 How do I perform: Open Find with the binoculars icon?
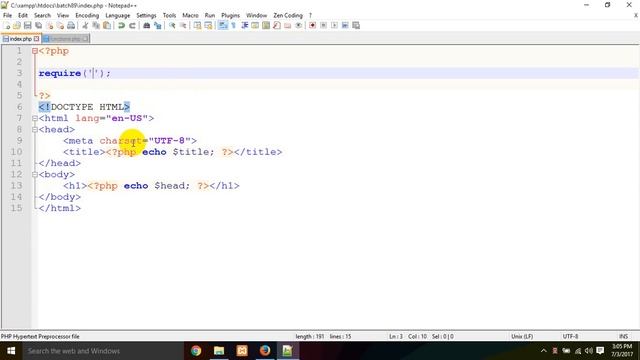click(x=147, y=25)
